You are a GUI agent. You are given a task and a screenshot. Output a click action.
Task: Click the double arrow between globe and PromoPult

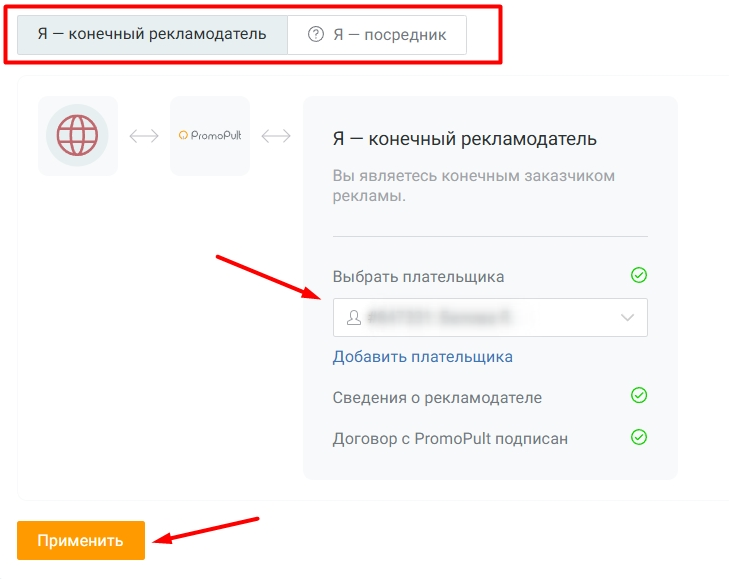click(x=144, y=136)
